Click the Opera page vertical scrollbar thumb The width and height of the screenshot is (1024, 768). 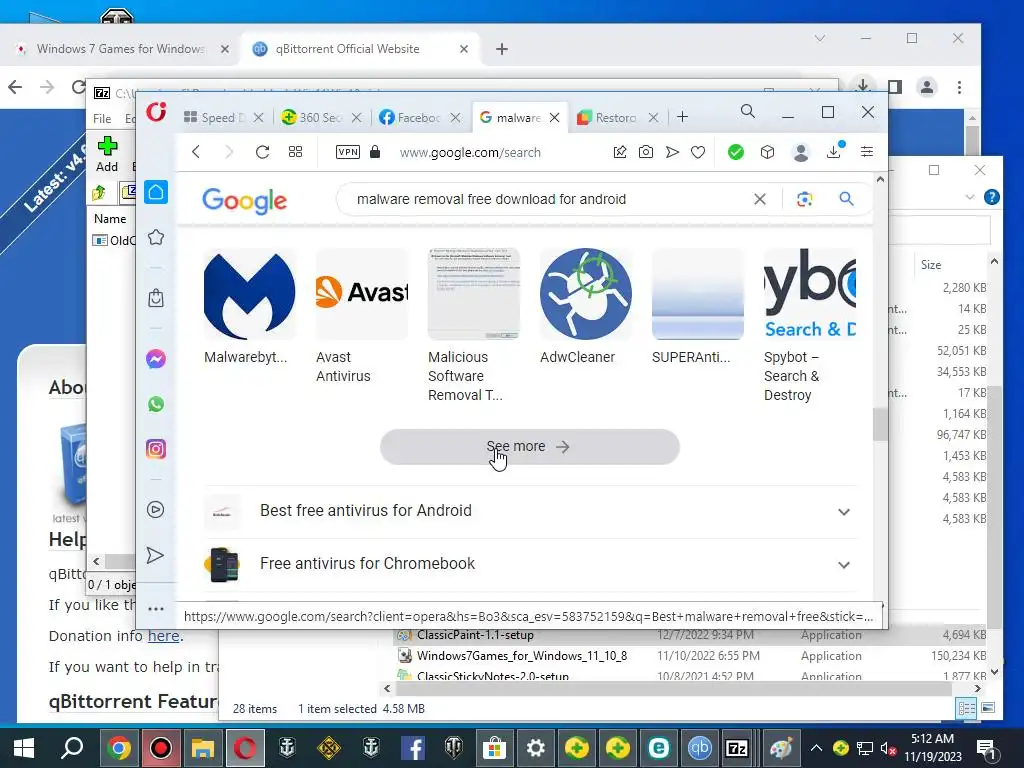click(880, 424)
